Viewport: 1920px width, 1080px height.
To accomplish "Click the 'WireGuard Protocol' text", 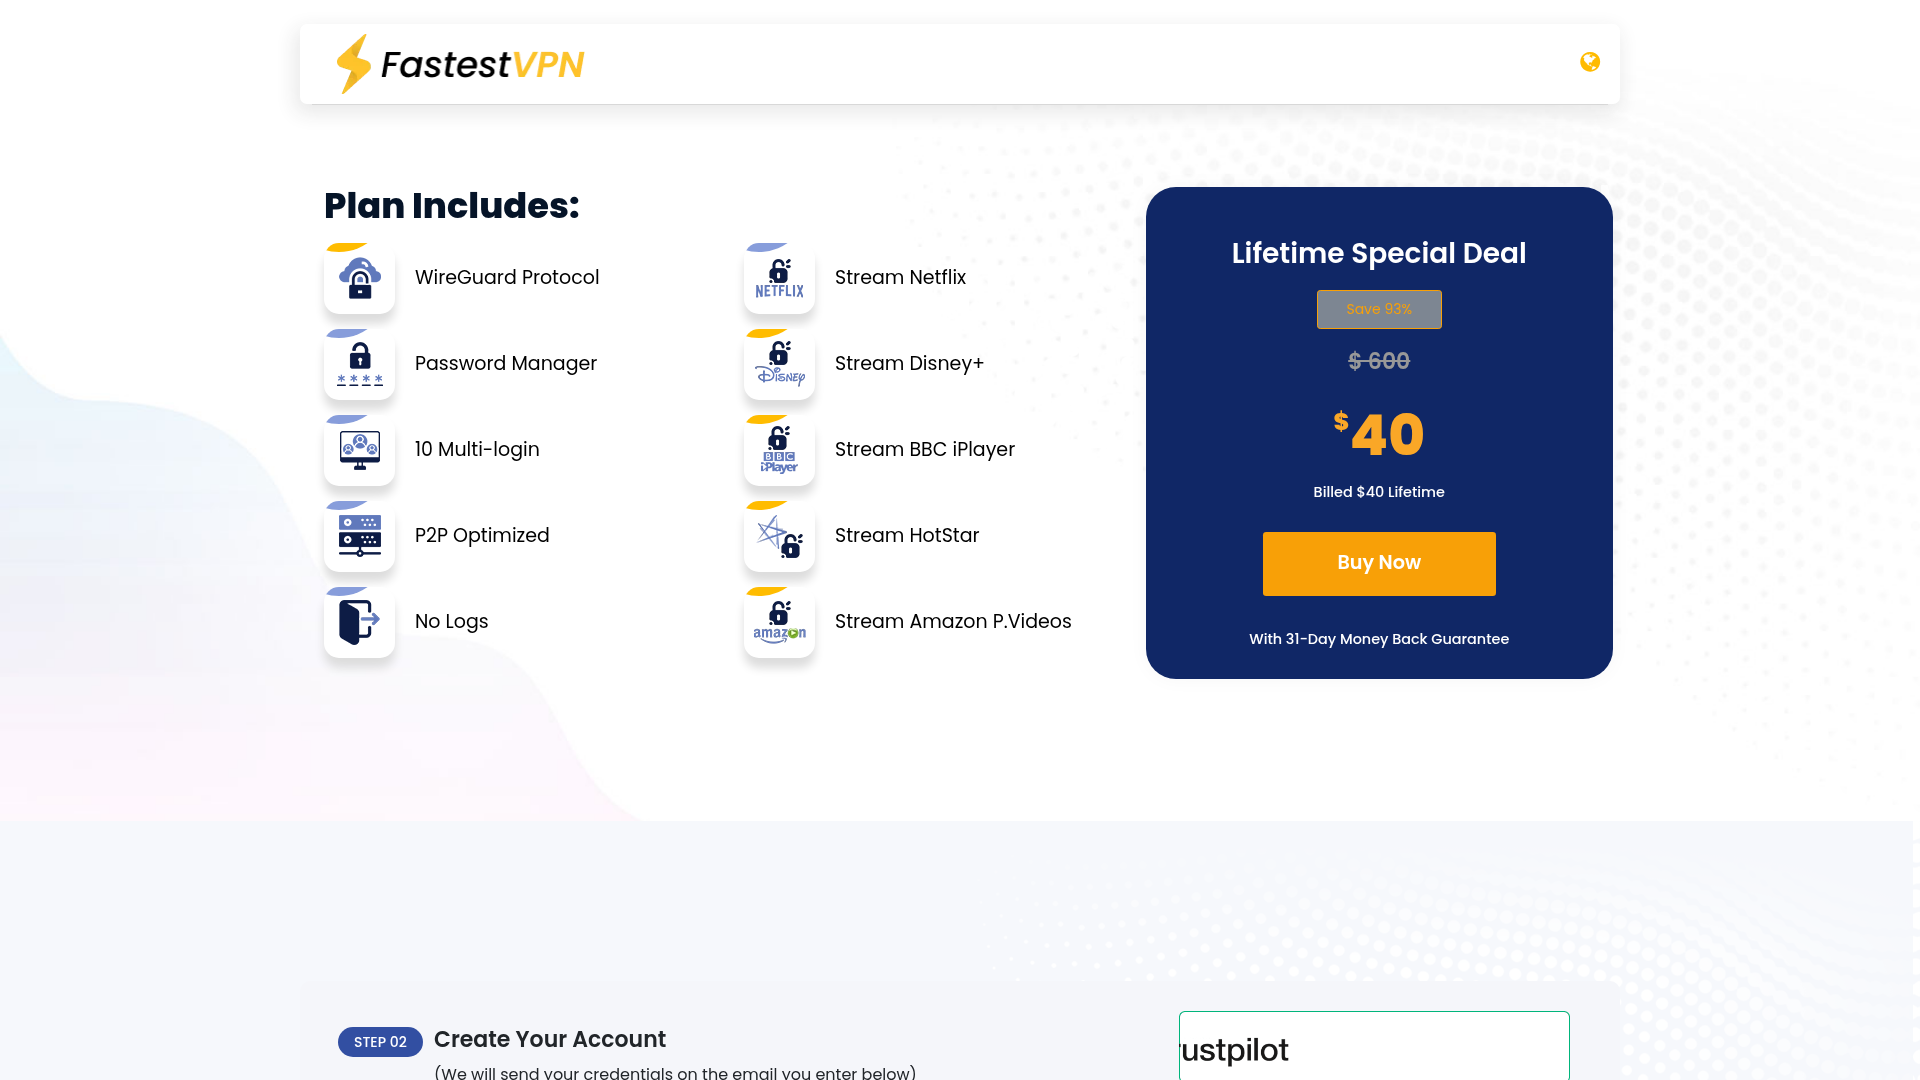I will click(x=507, y=277).
